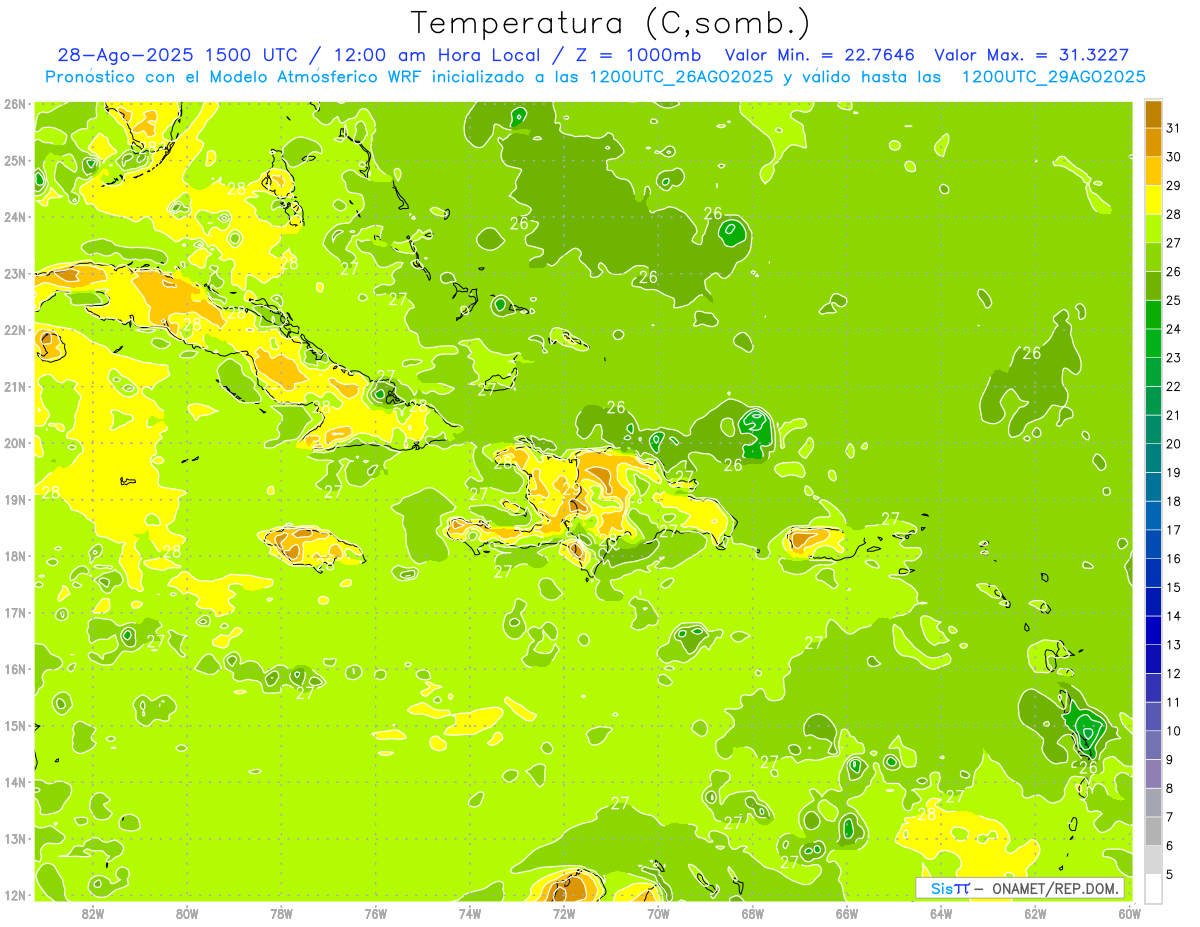Click the 'Valor Min. = 22.7646' value
This screenshot has width=1200, height=927.
(x=822, y=55)
